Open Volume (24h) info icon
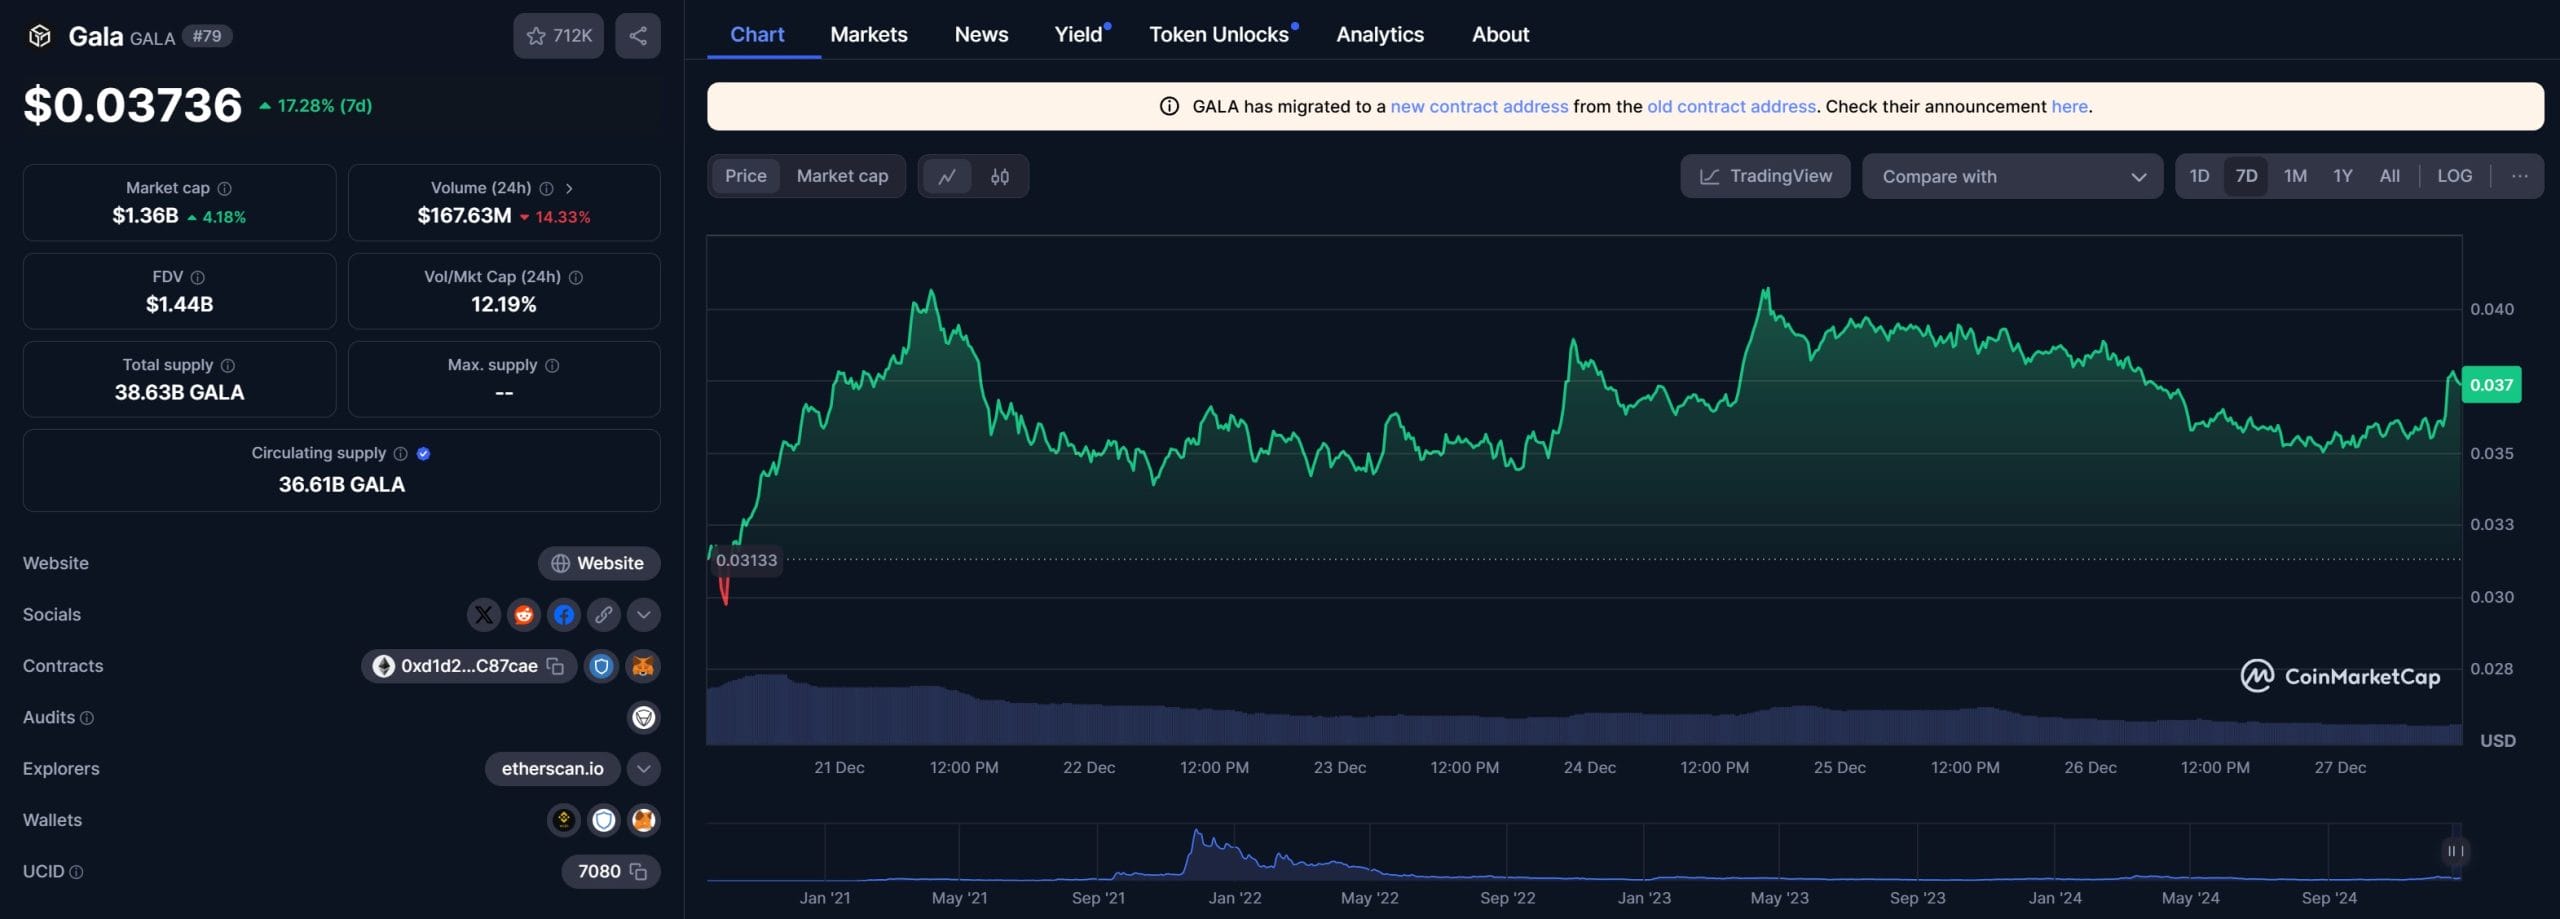This screenshot has width=2560, height=919. [x=546, y=188]
